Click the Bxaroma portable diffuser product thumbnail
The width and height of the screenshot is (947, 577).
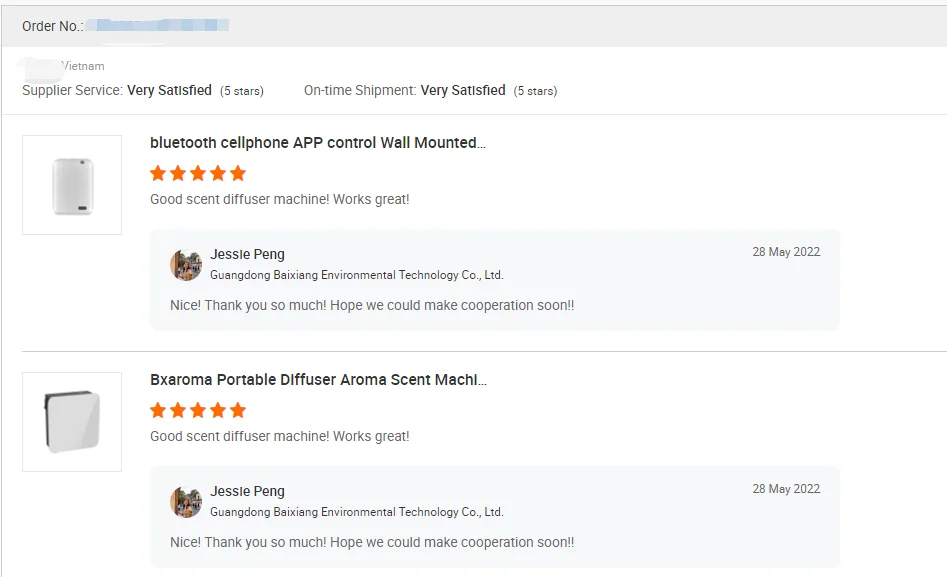pyautogui.click(x=72, y=421)
